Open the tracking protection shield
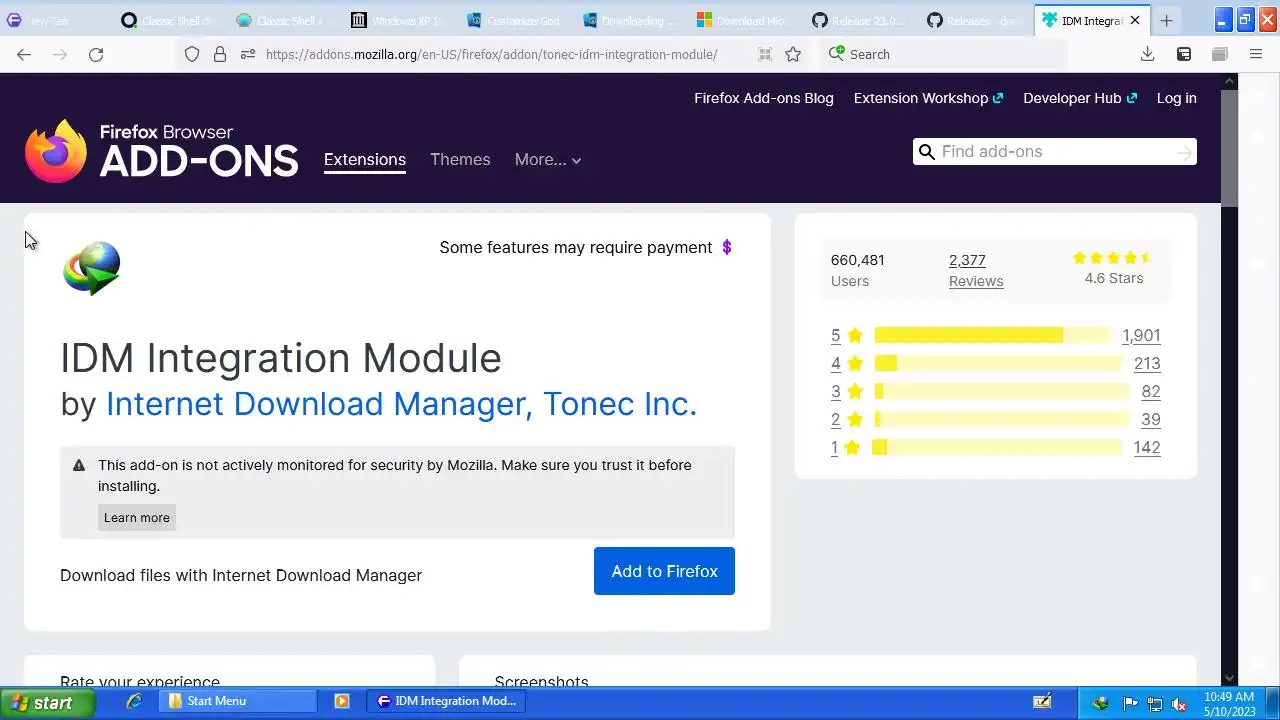The height and width of the screenshot is (720, 1280). [192, 55]
